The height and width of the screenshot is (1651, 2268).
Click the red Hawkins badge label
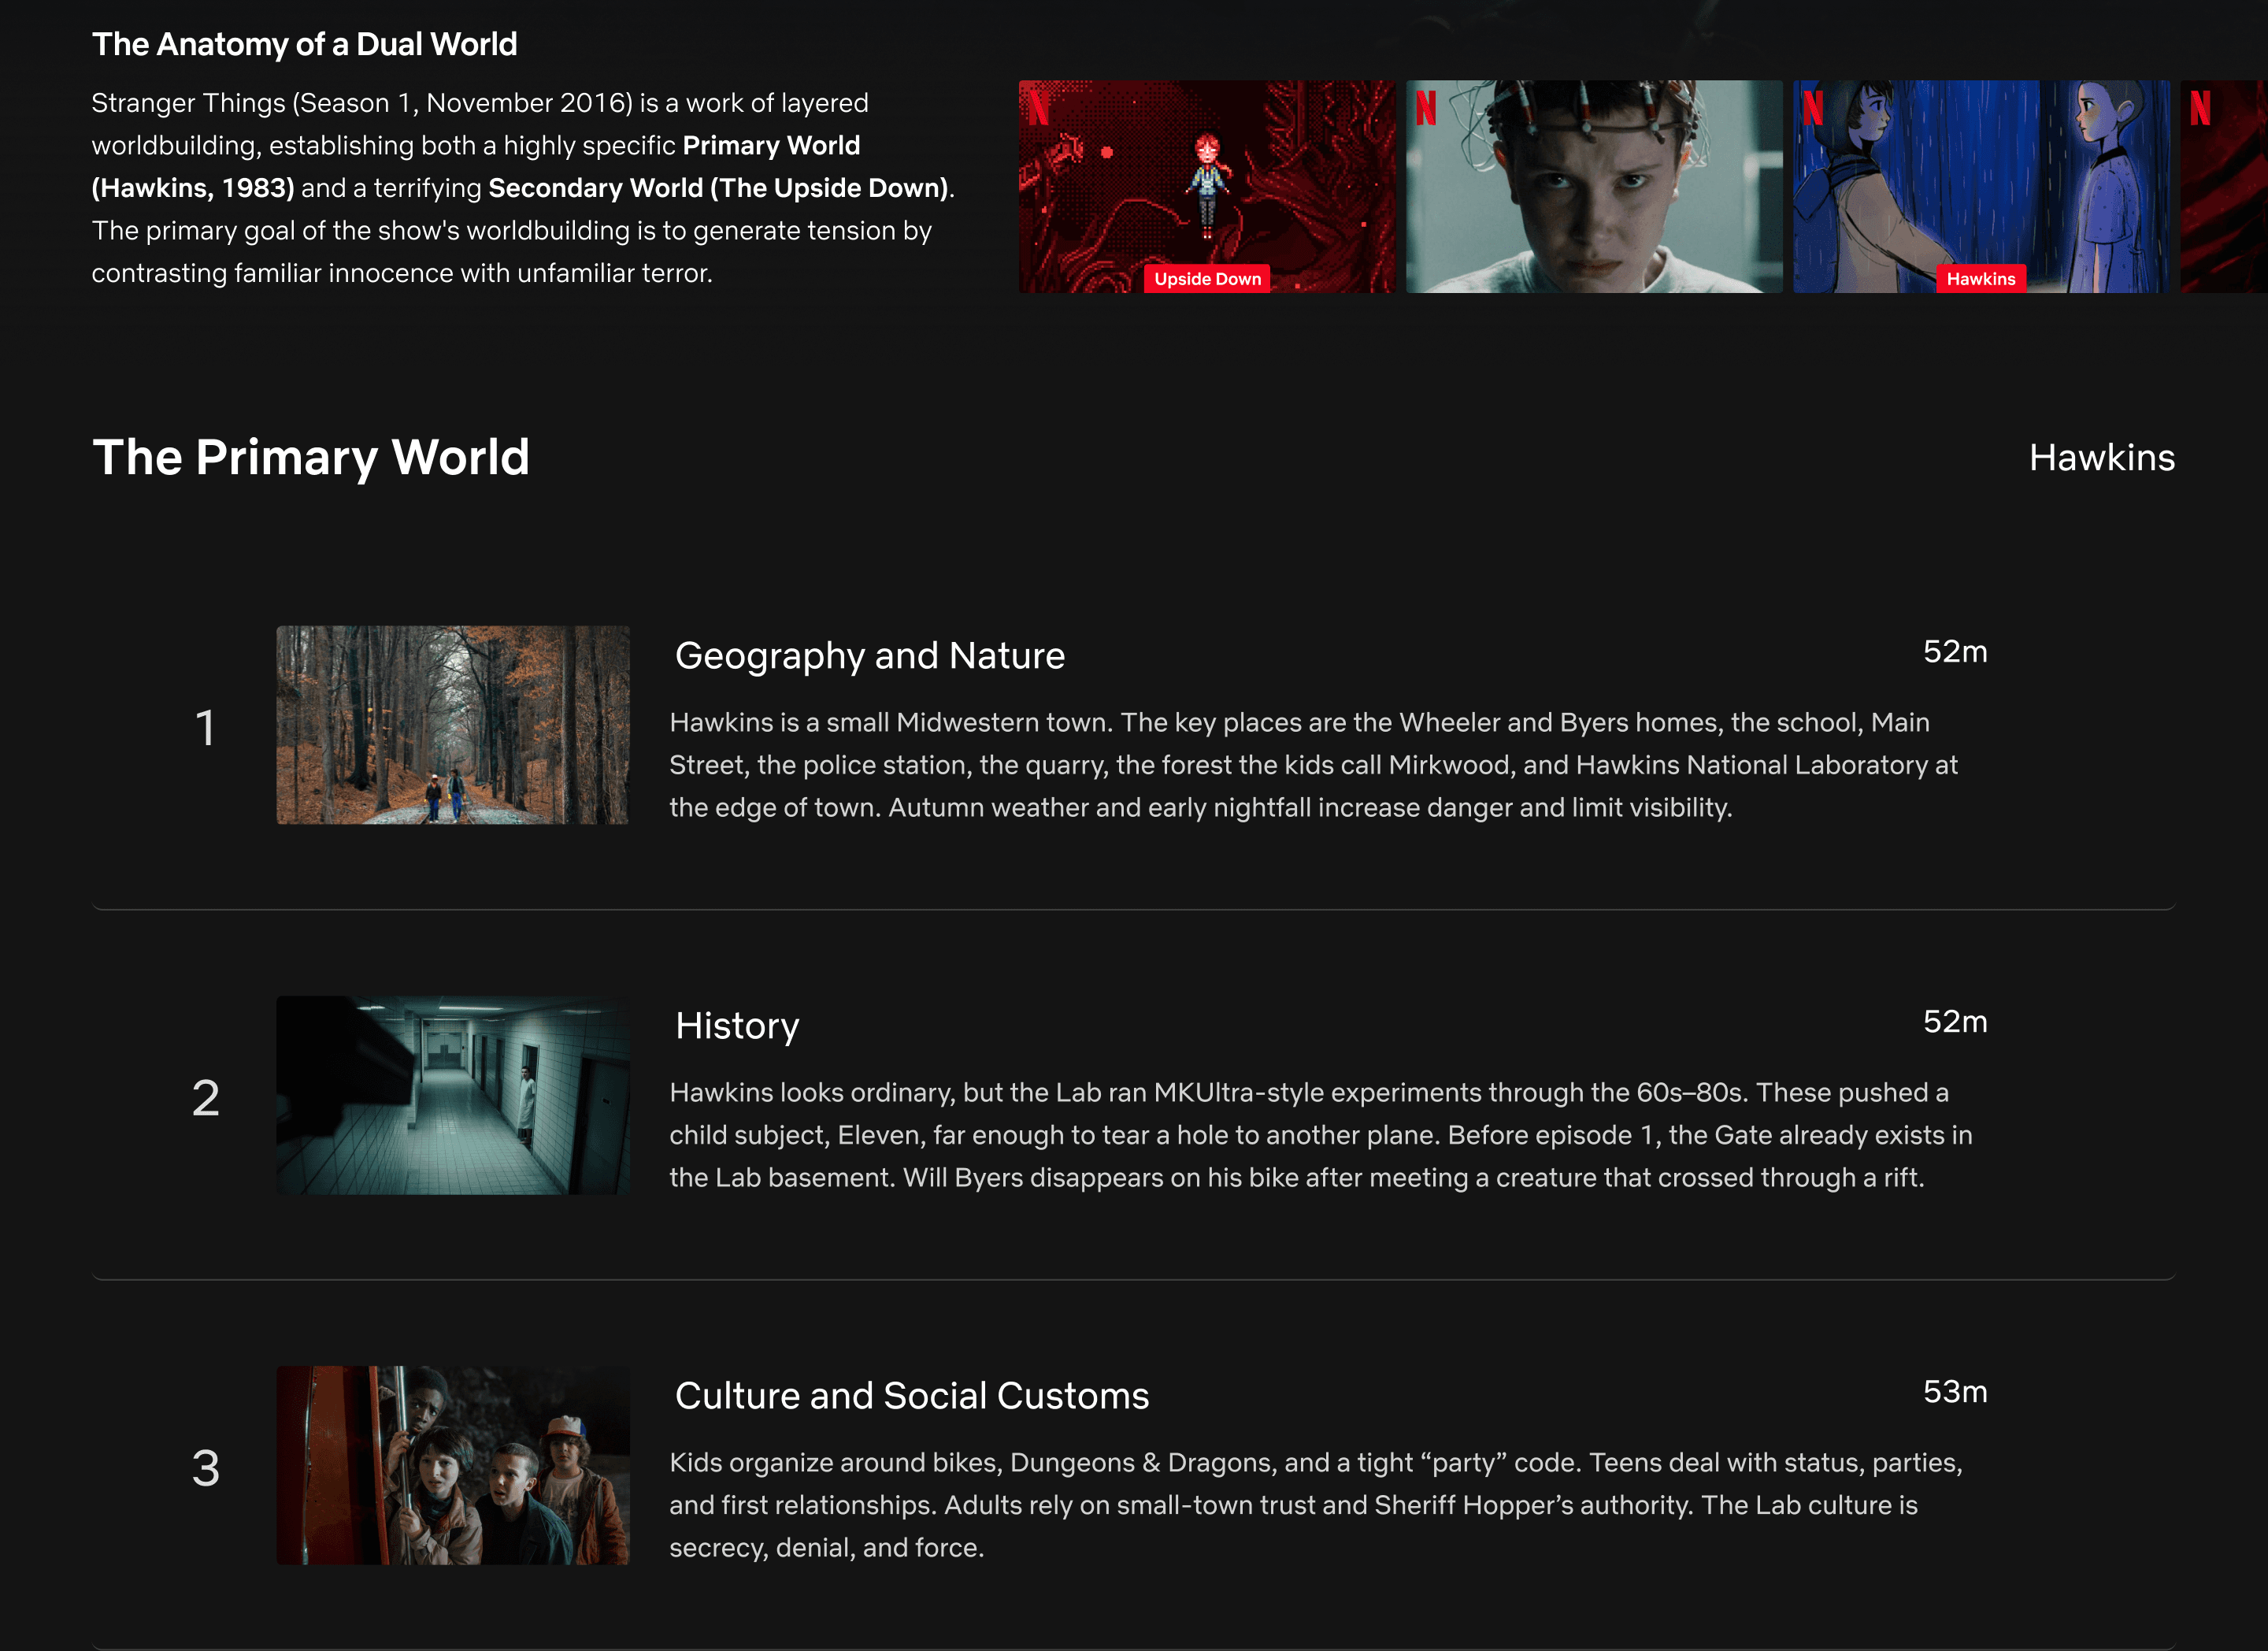click(x=1980, y=279)
